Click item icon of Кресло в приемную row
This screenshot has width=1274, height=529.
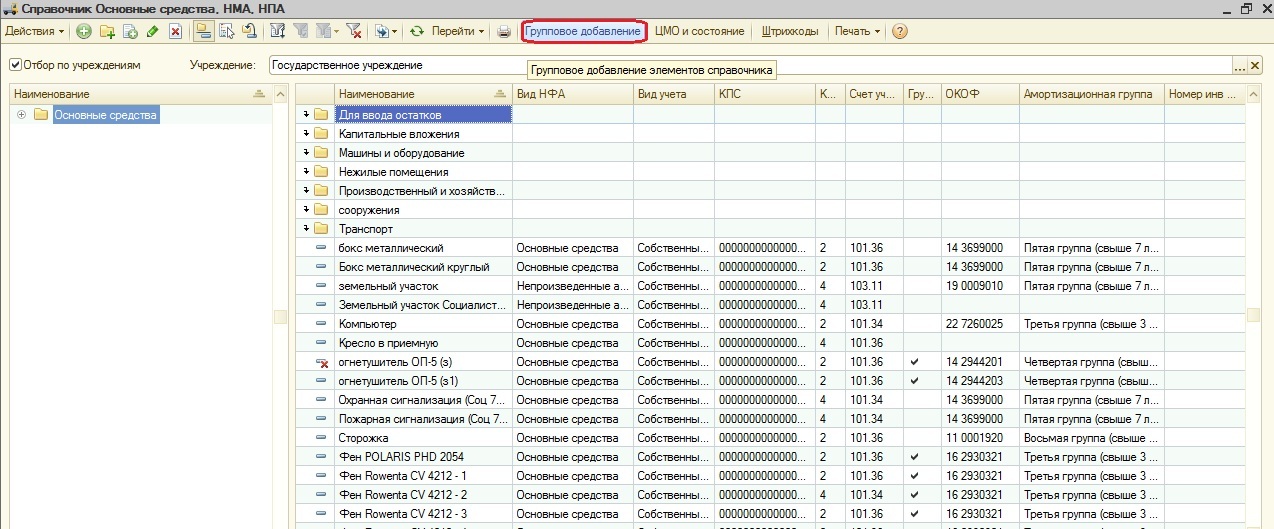coord(321,343)
